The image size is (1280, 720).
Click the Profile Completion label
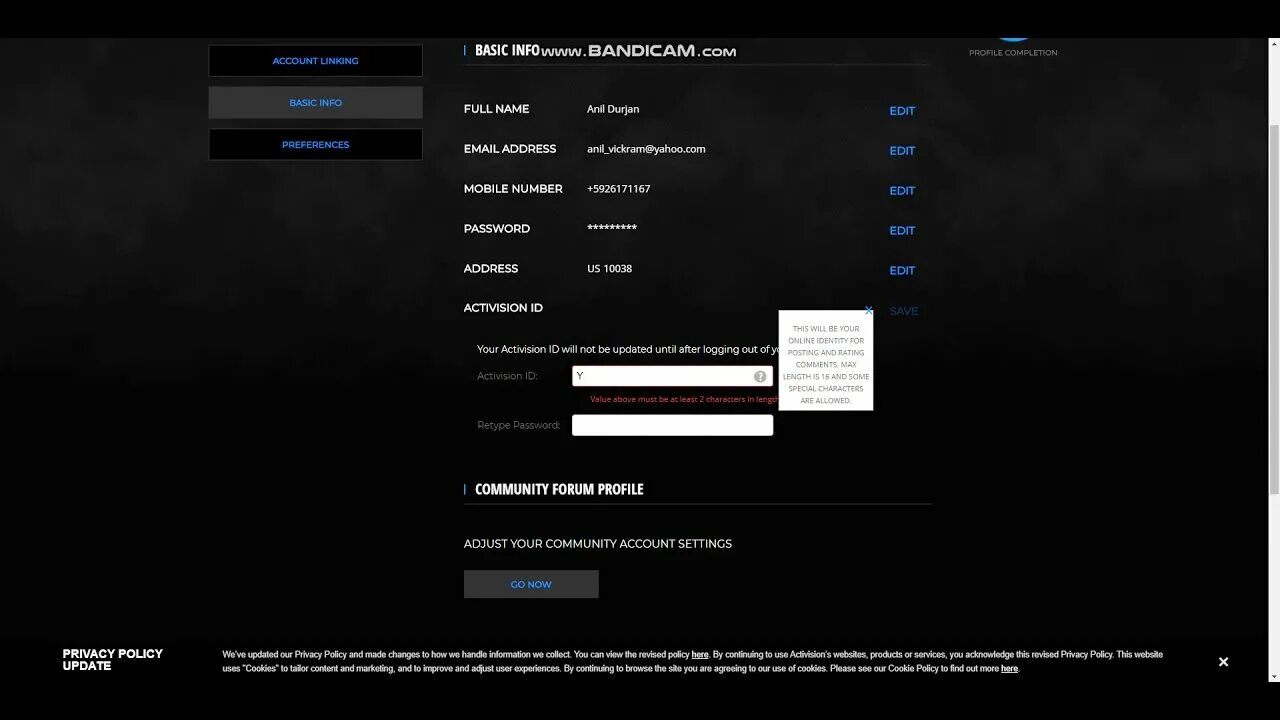point(1013,53)
